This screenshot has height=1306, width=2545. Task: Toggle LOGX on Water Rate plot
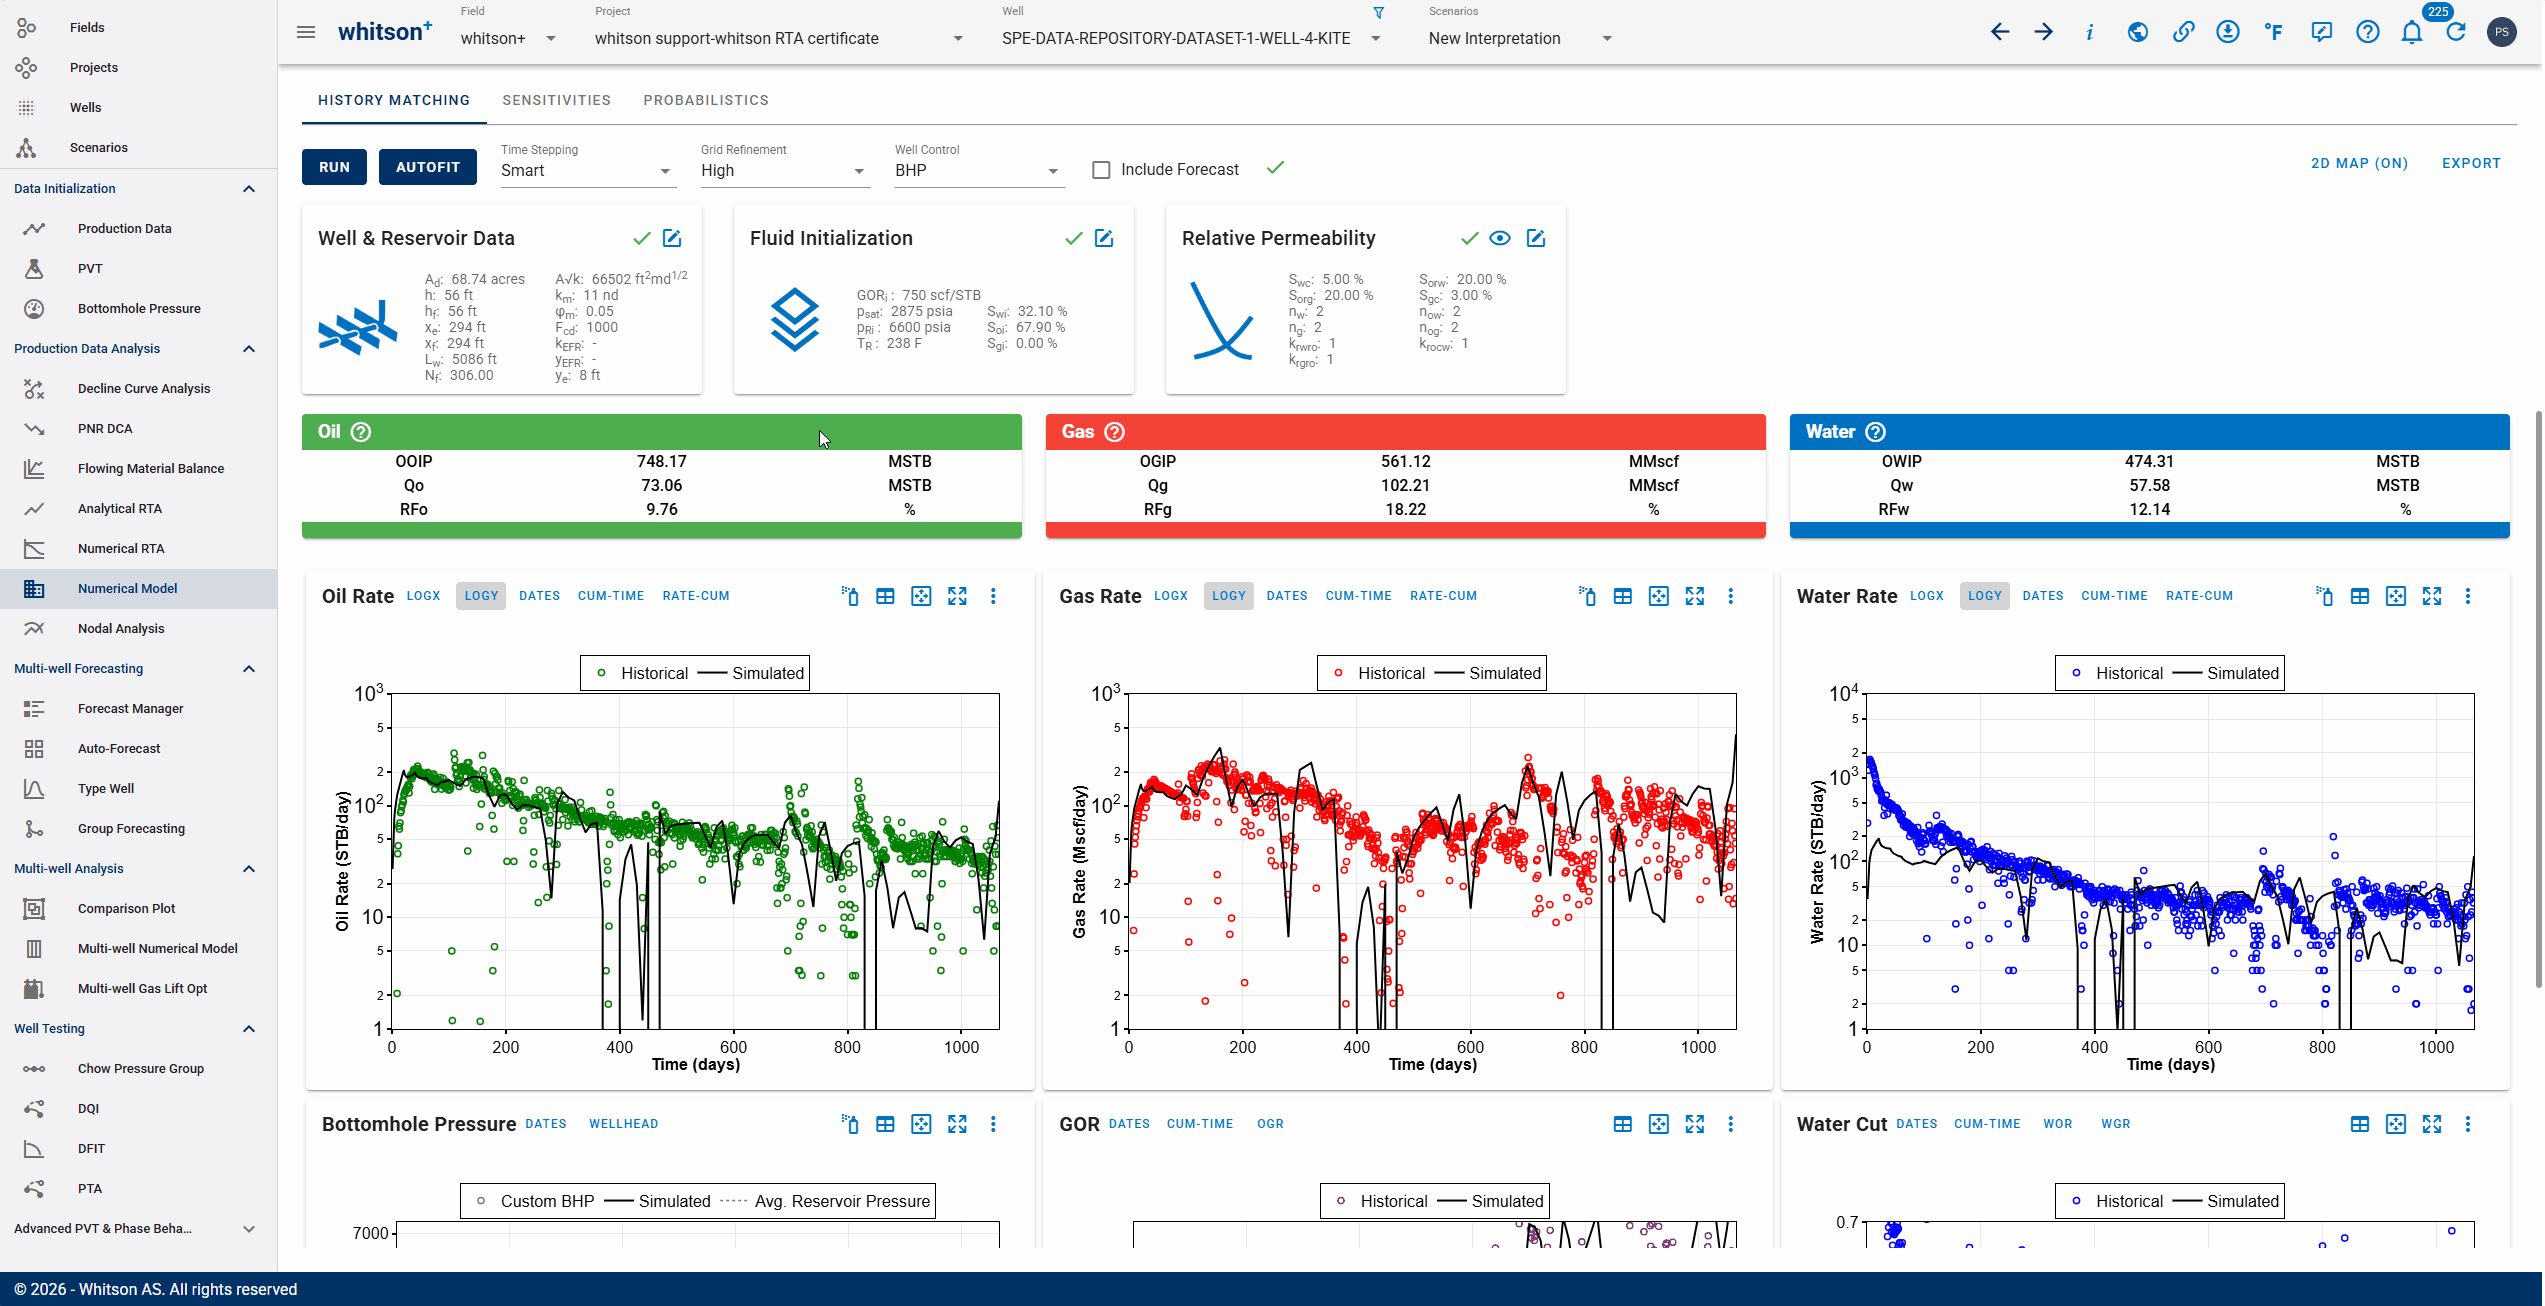pyautogui.click(x=1927, y=596)
